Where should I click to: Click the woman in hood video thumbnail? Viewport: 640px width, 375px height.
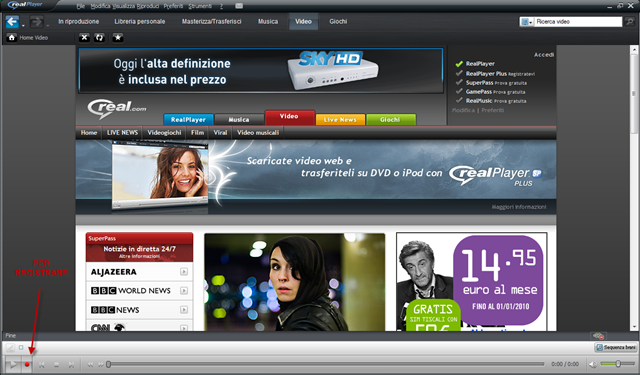(294, 282)
